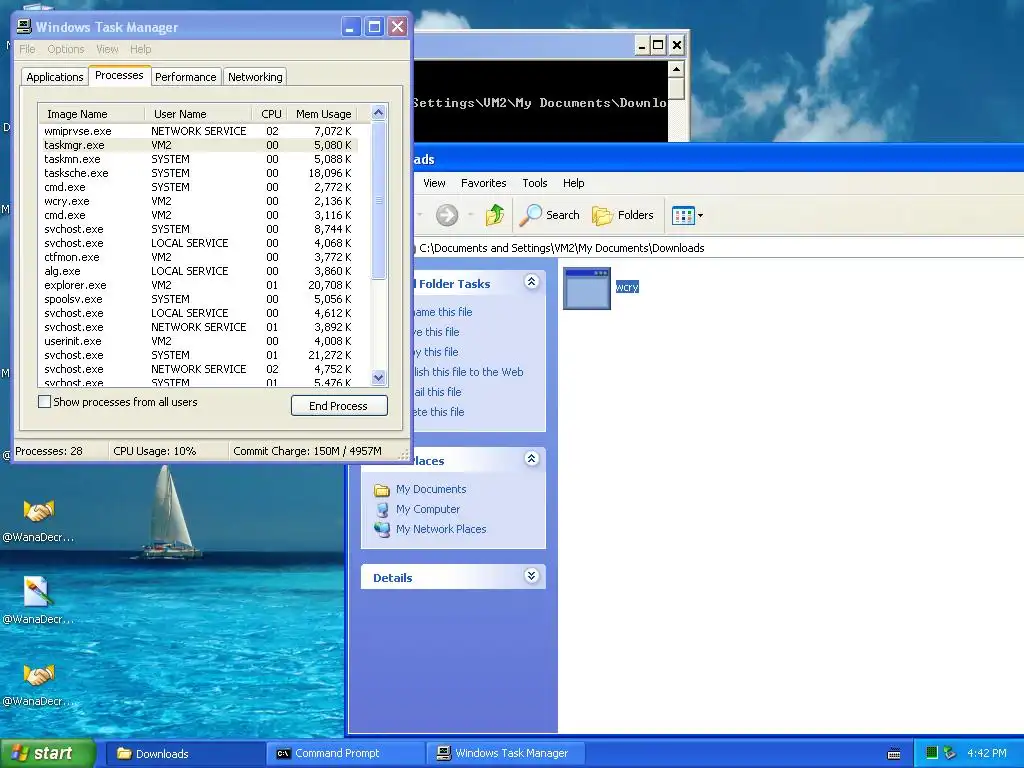Image resolution: width=1024 pixels, height=768 pixels.
Task: Sort processes by Image Name column
Action: pyautogui.click(x=91, y=114)
